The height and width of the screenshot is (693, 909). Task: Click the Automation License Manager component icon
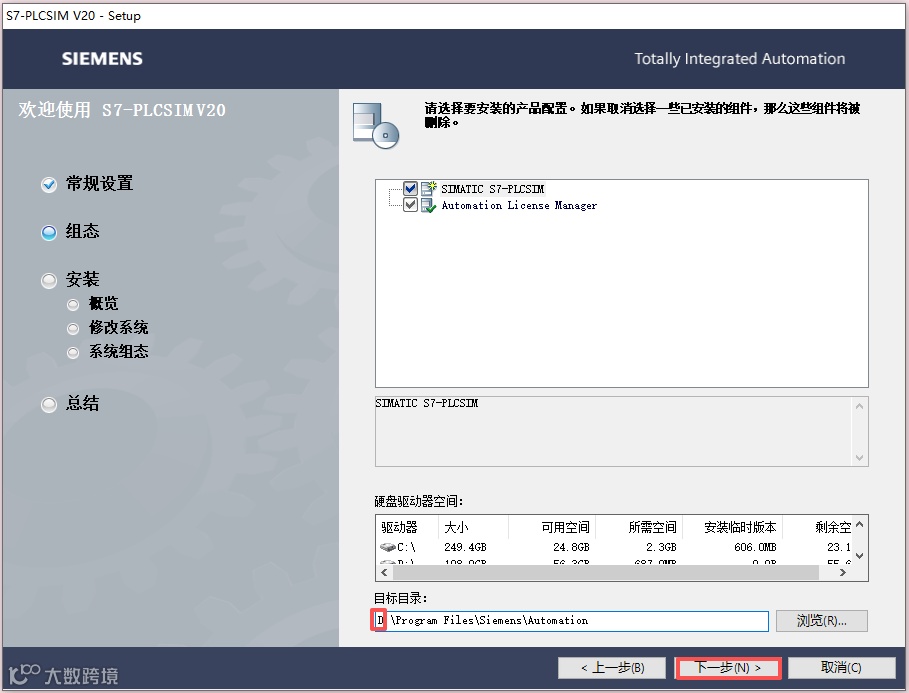pos(428,205)
